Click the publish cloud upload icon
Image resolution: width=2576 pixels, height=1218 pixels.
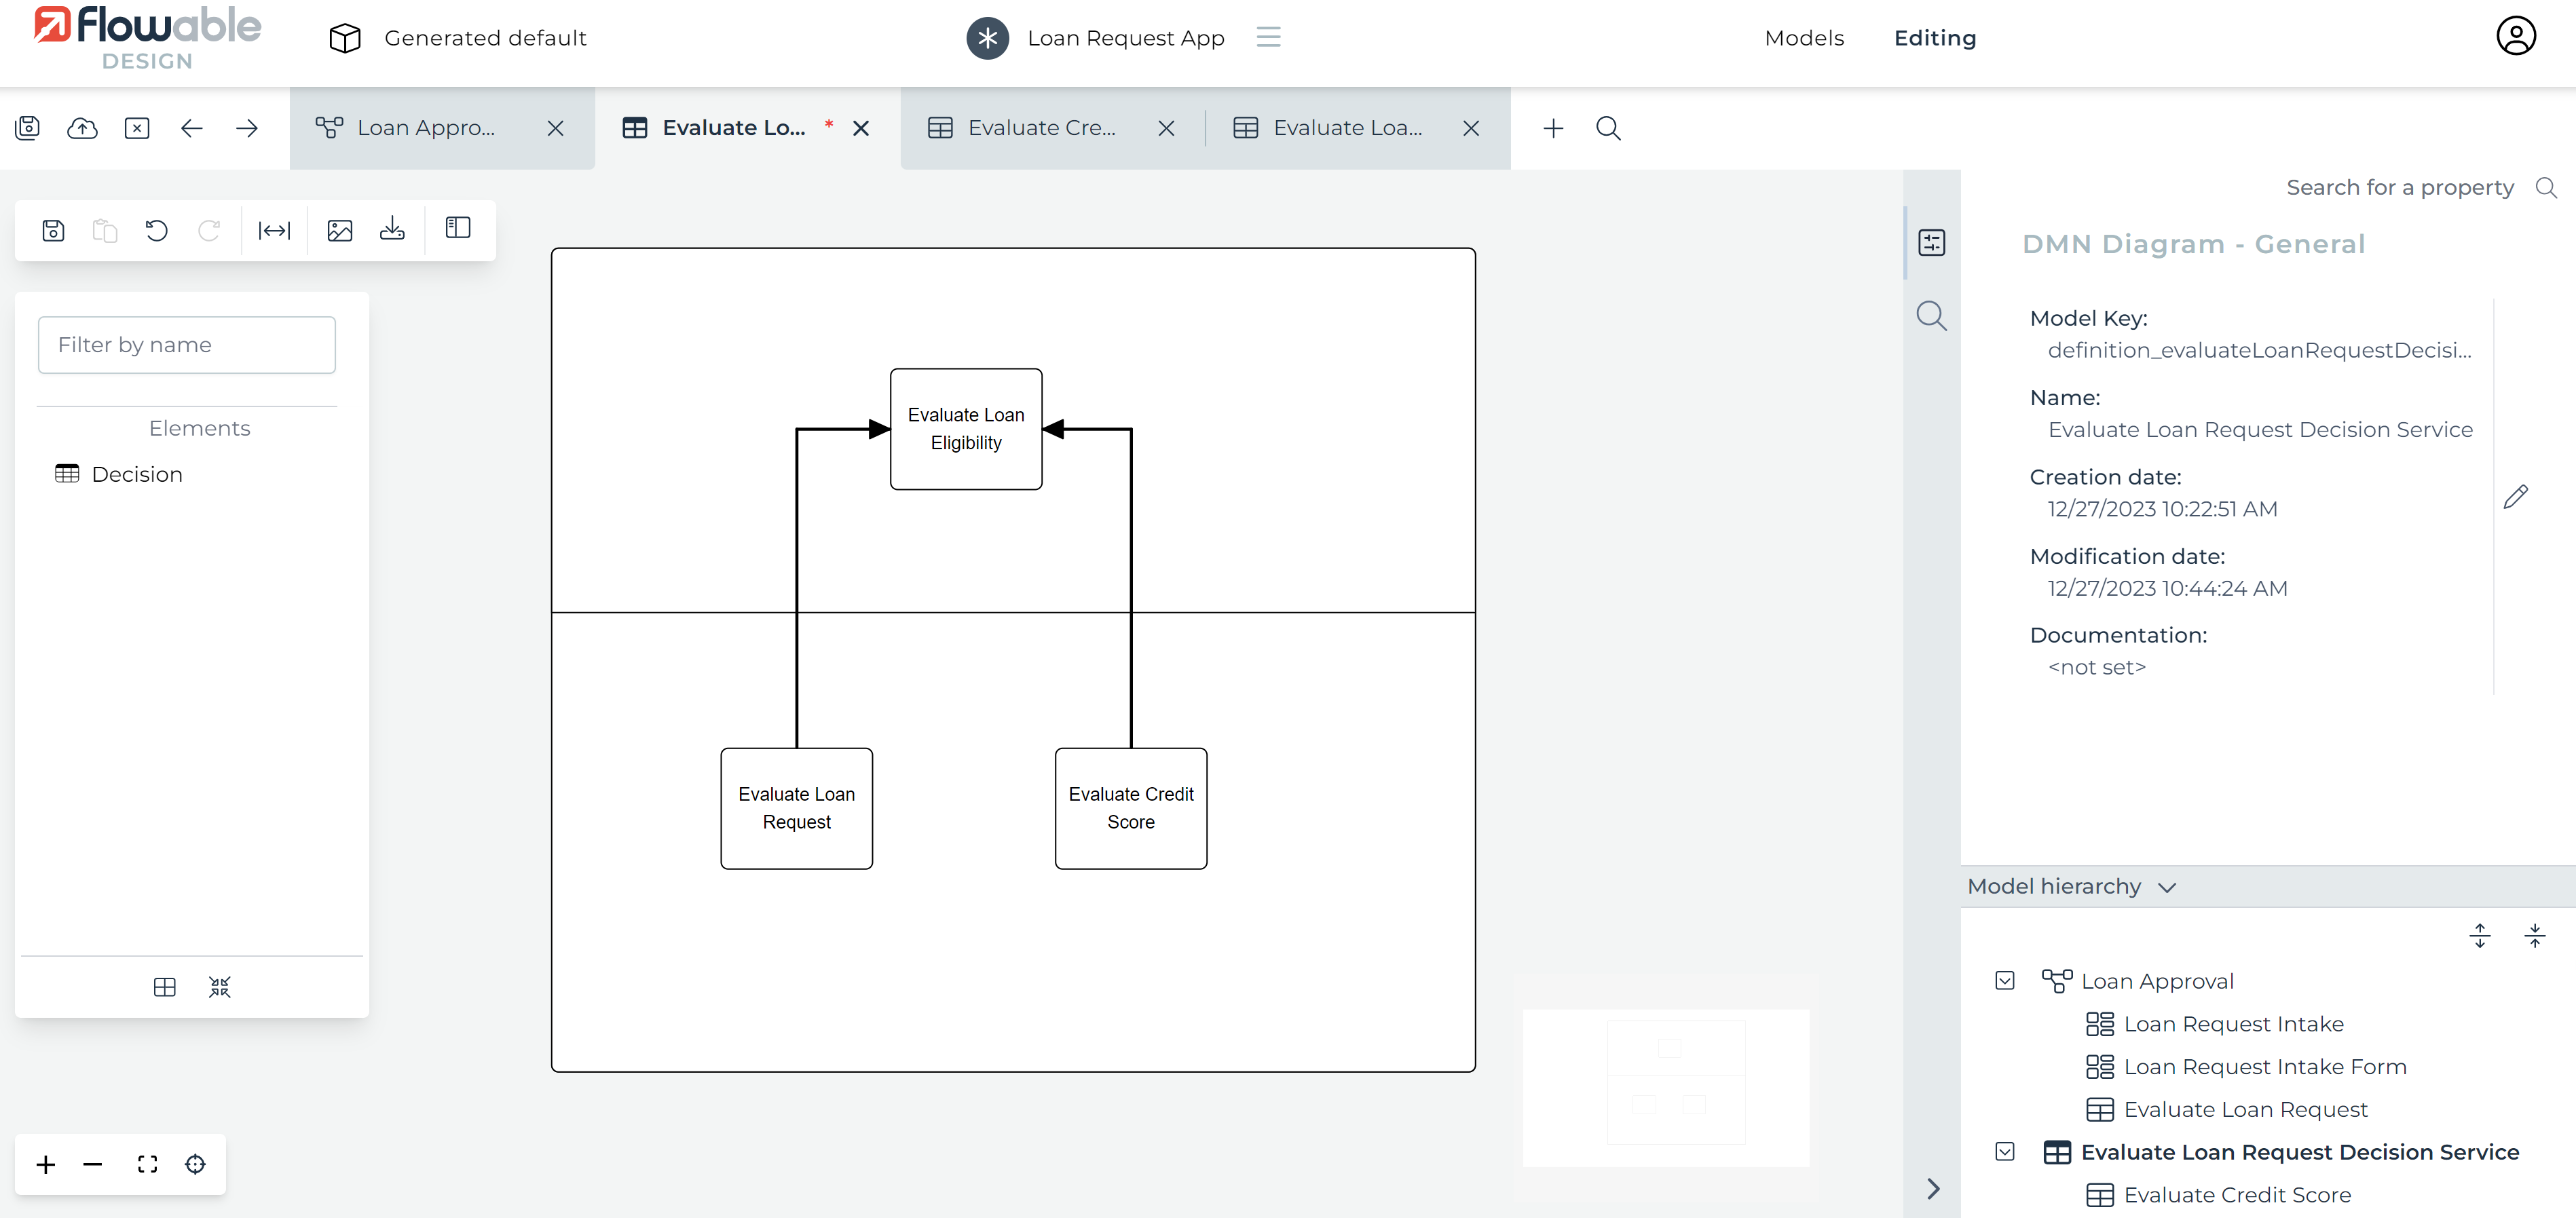click(82, 128)
